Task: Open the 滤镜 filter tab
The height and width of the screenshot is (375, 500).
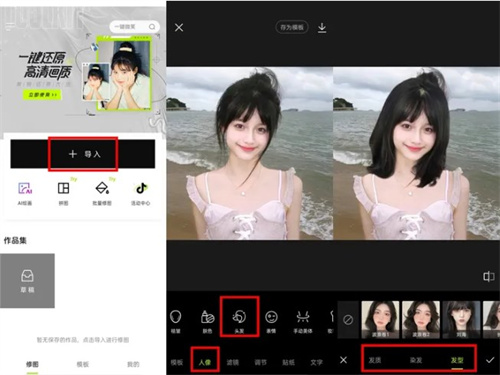Action: click(233, 362)
